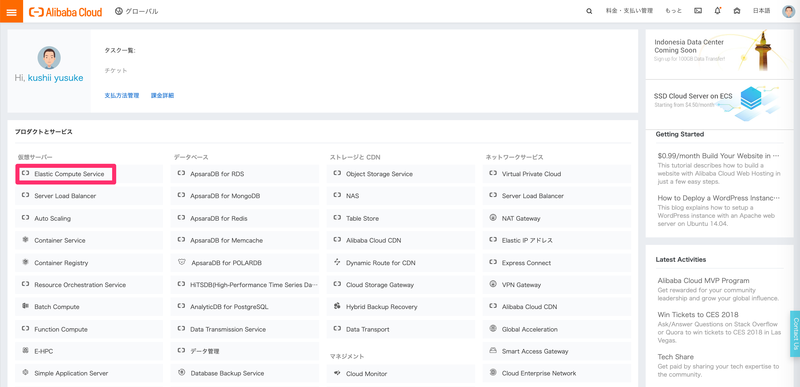The image size is (800, 387).
Task: Click the Simple Application Server icon
Action: coord(25,373)
